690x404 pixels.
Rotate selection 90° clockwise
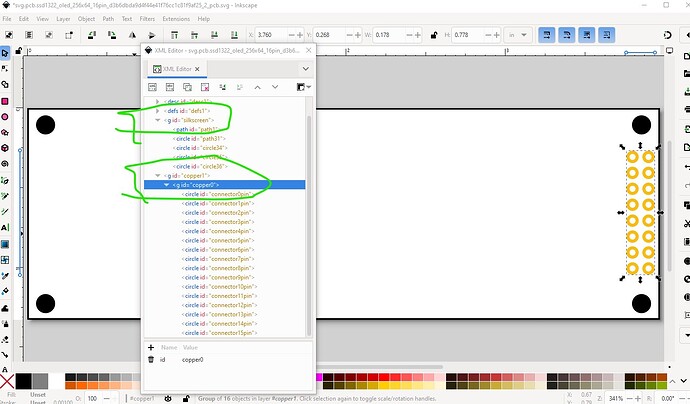point(112,35)
